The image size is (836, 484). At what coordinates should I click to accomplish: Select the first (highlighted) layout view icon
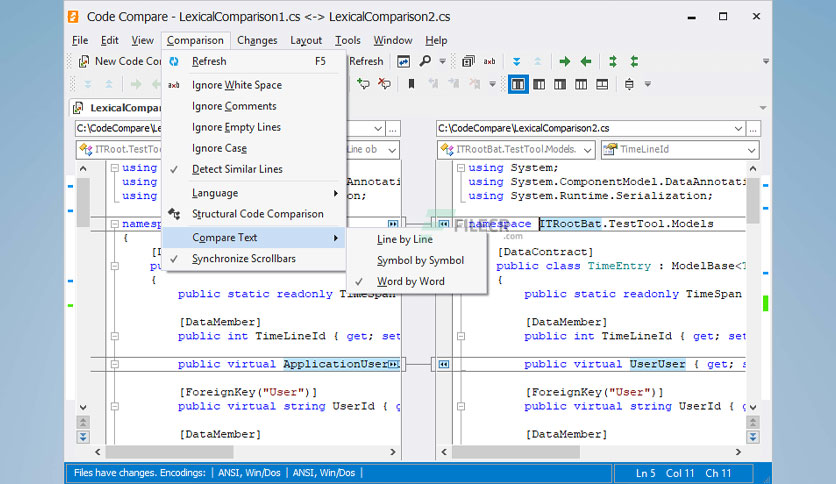[518, 84]
